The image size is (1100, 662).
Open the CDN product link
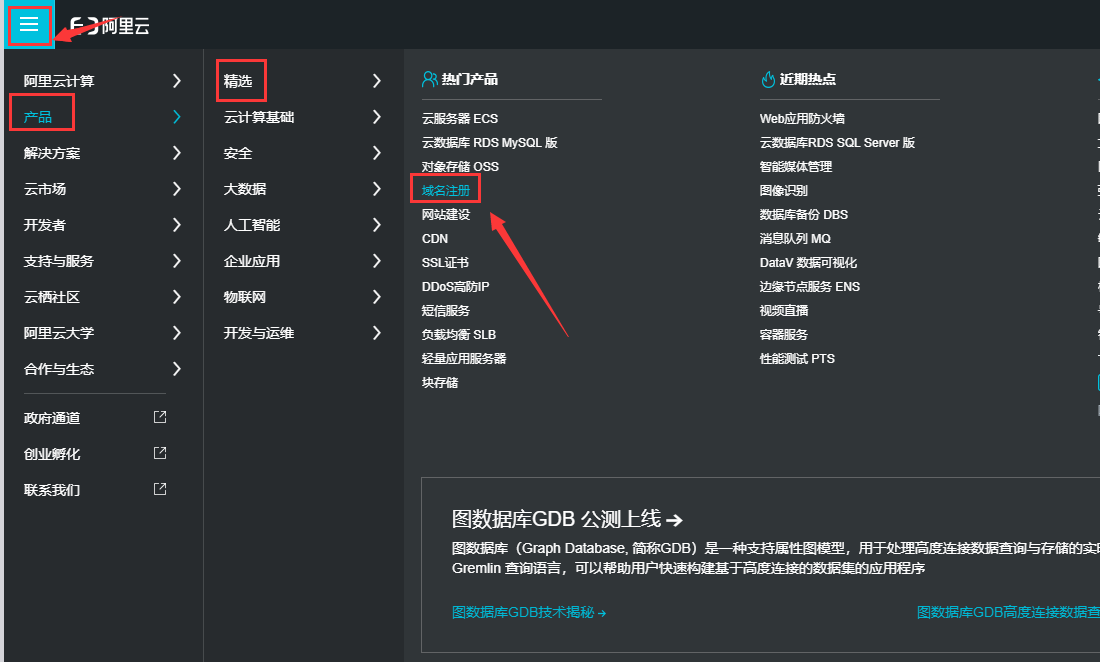(x=435, y=238)
